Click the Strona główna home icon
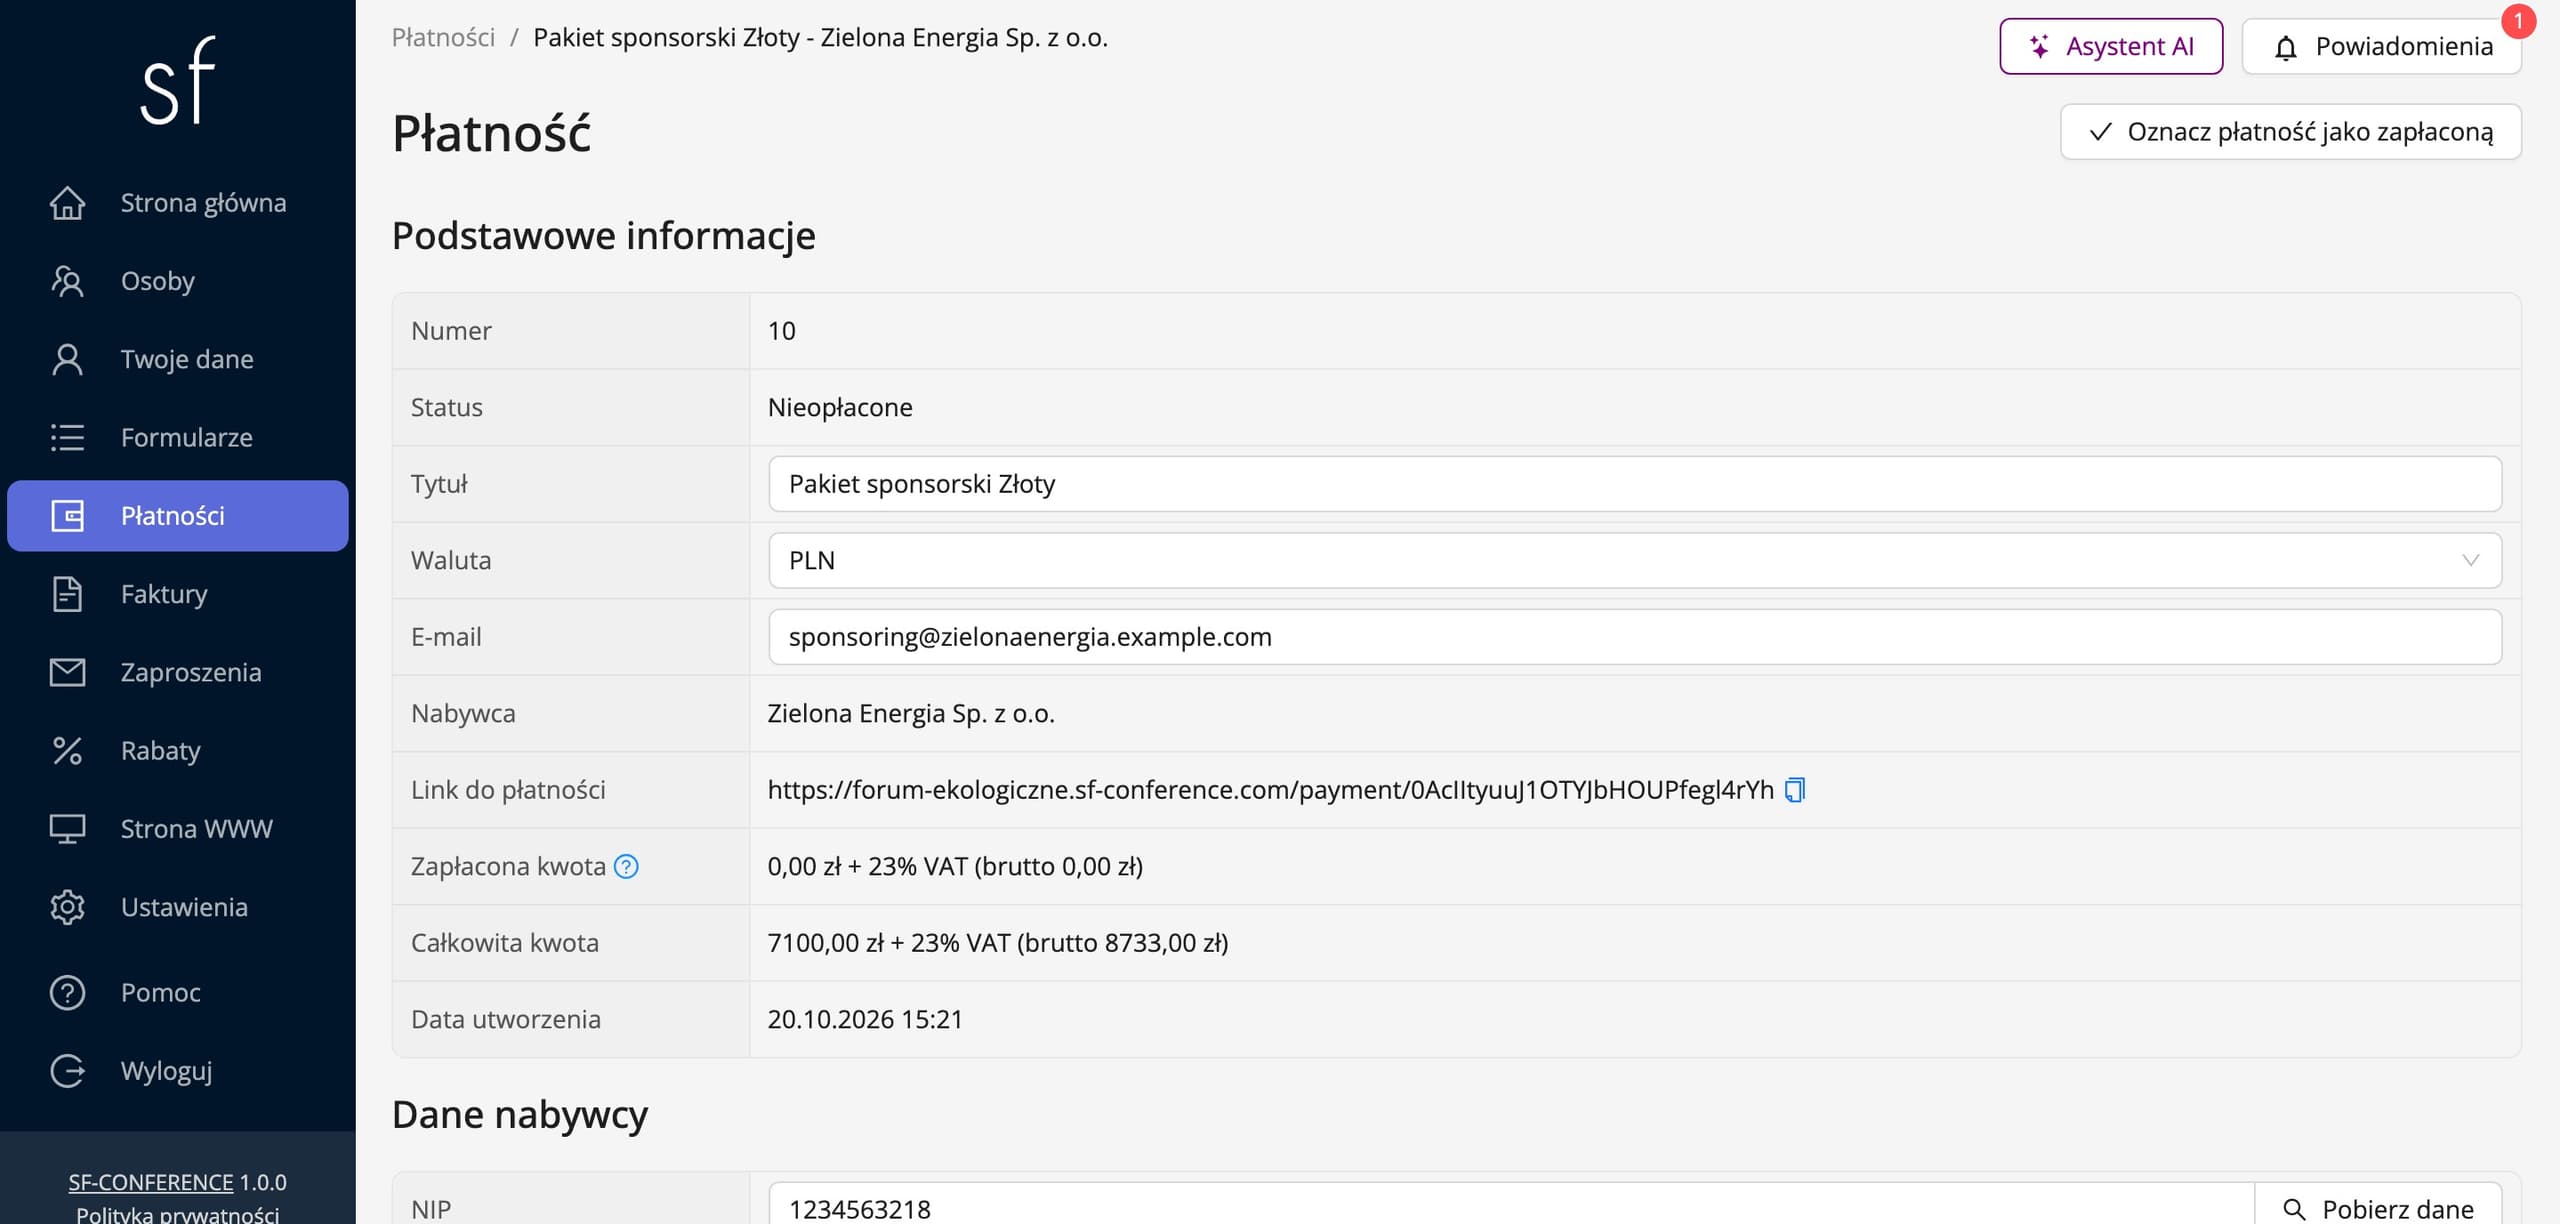Viewport: 2560px width, 1224px height. pos(67,203)
